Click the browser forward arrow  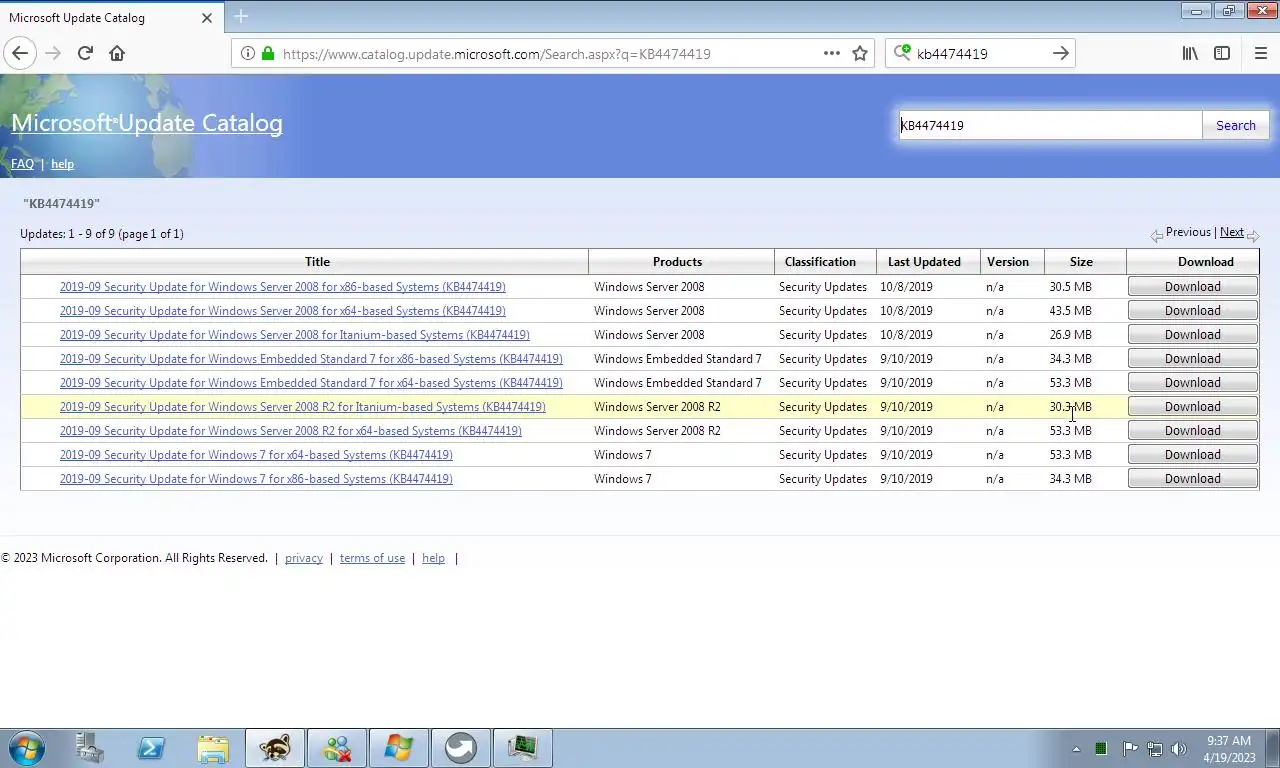[x=53, y=54]
